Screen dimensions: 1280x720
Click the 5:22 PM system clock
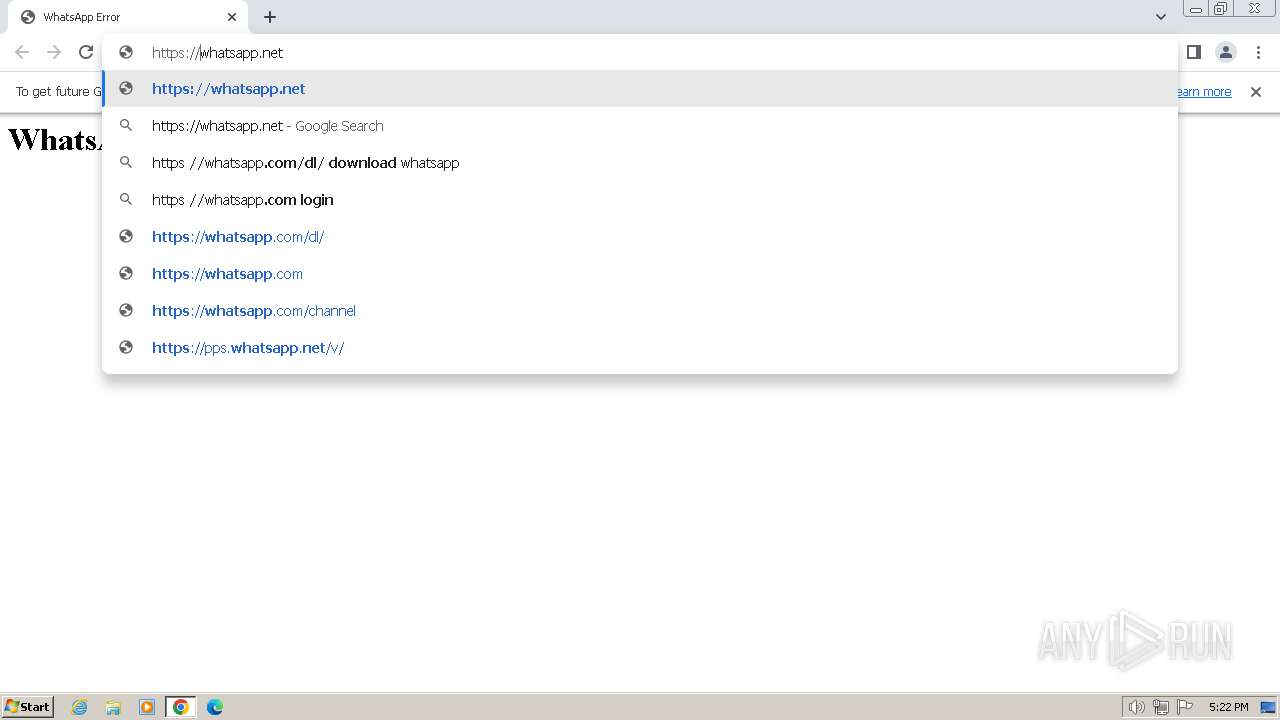click(1228, 707)
